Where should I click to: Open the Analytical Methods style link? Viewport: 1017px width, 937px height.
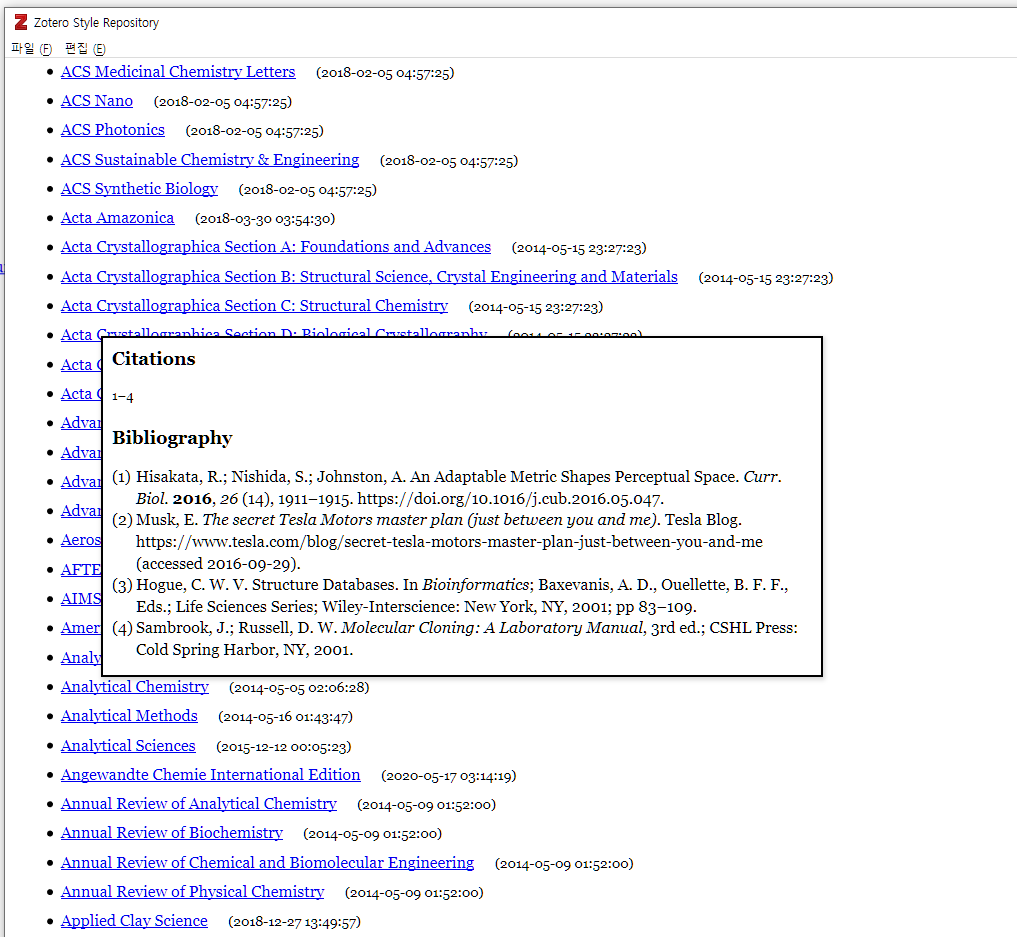coord(129,716)
